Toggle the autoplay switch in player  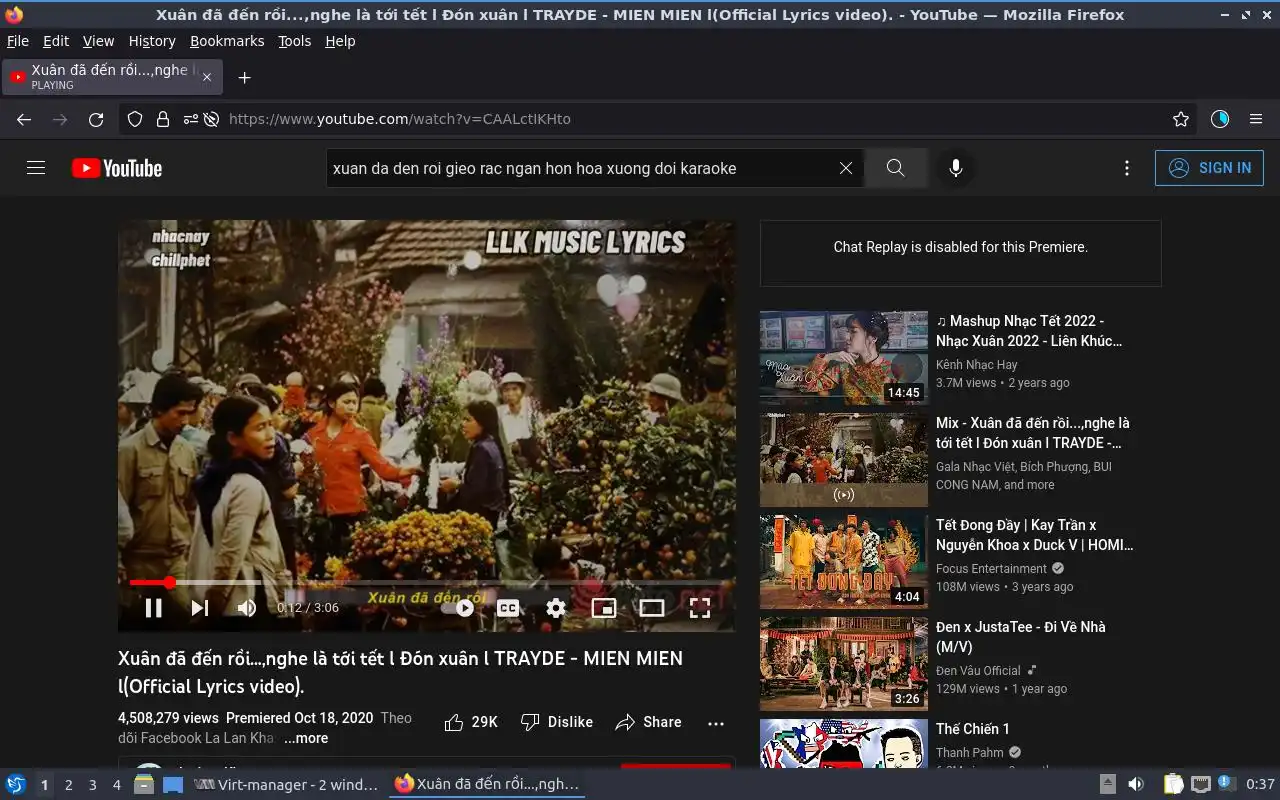[457, 607]
